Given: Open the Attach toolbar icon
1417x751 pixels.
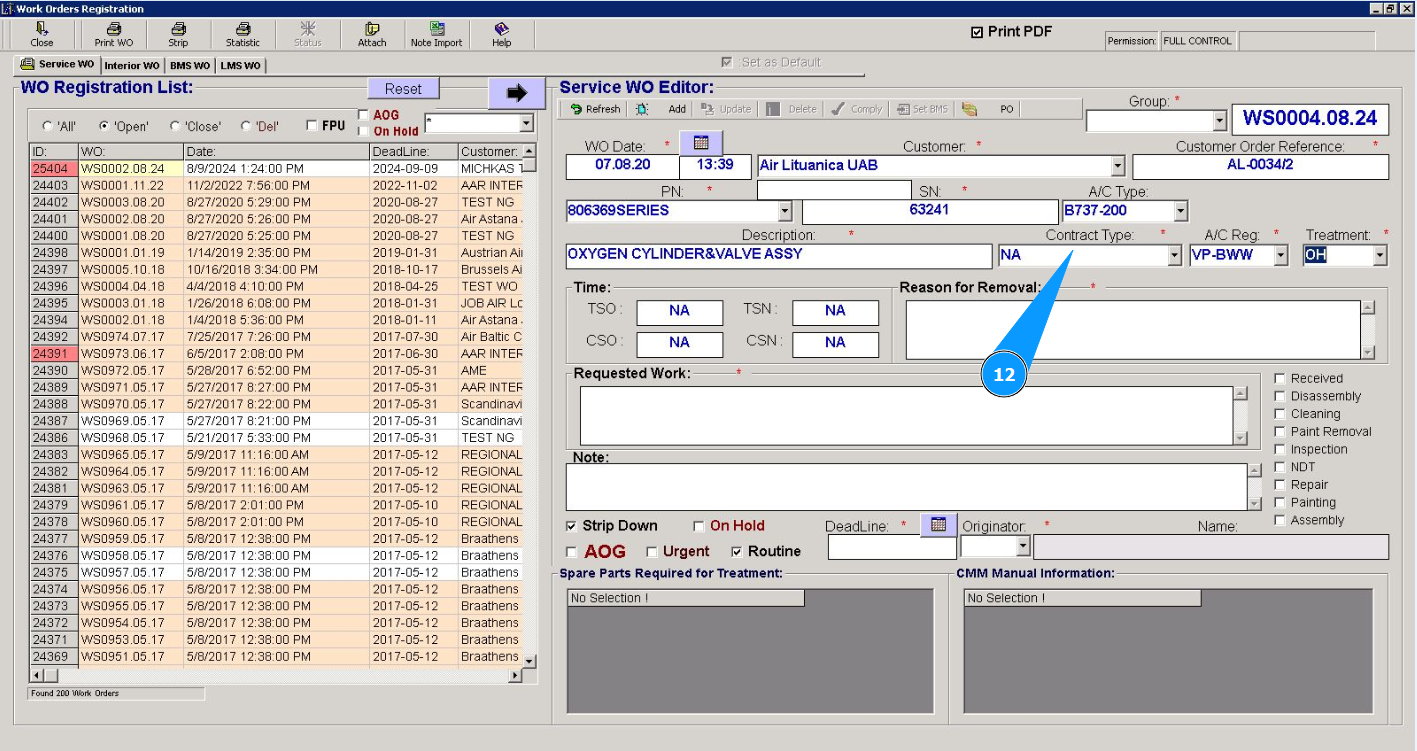Looking at the screenshot, I should [372, 30].
